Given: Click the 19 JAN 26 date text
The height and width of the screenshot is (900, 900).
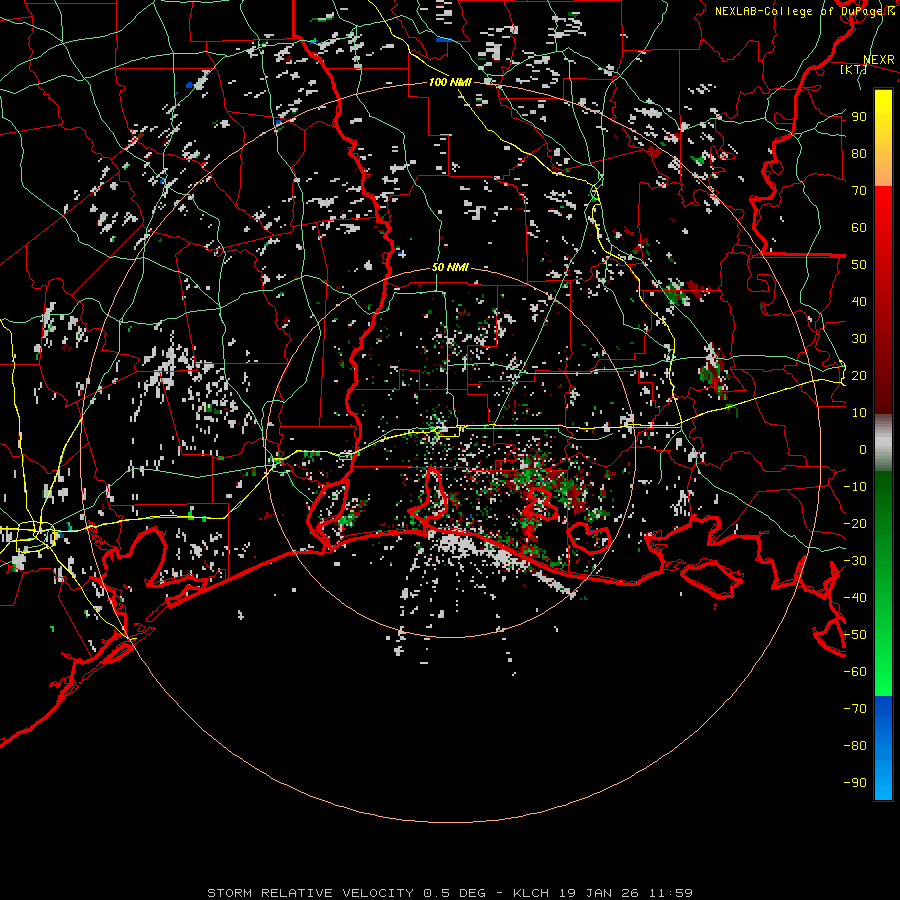Looking at the screenshot, I should click(599, 893).
